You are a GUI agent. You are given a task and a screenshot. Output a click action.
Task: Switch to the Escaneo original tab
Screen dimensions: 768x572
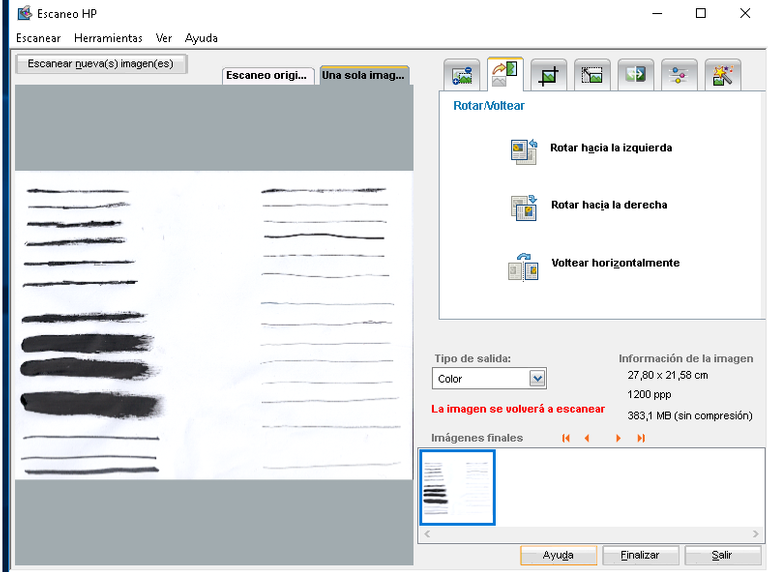coord(267,75)
